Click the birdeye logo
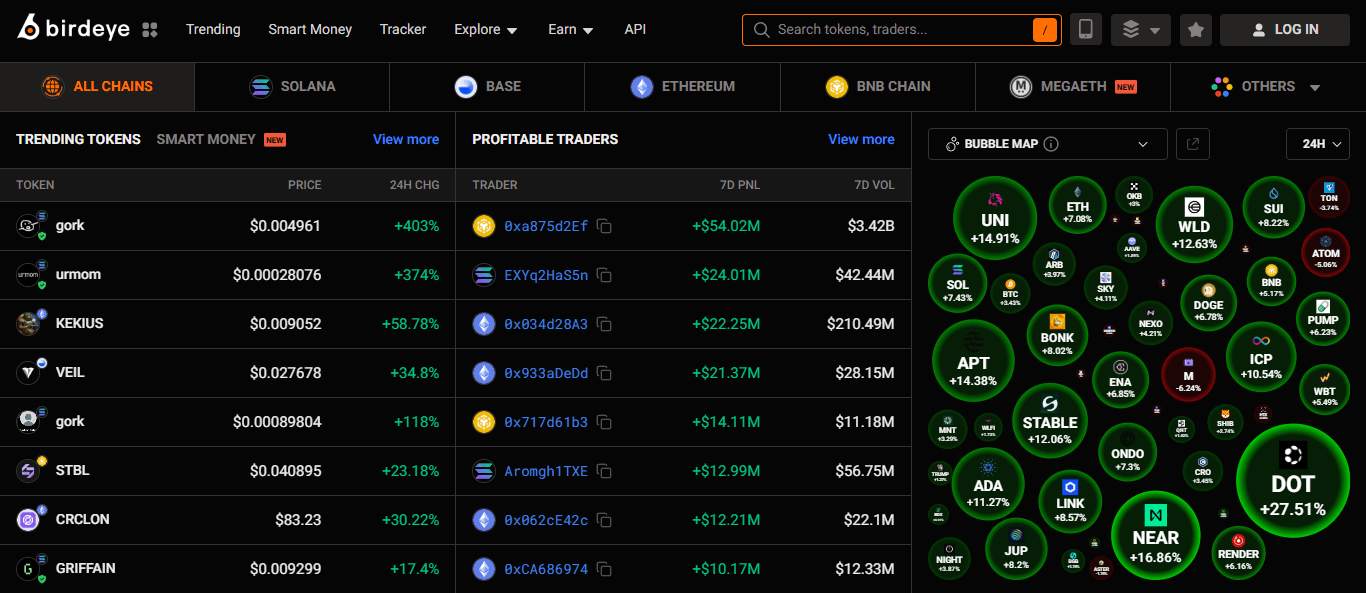The image size is (1366, 593). tap(73, 29)
